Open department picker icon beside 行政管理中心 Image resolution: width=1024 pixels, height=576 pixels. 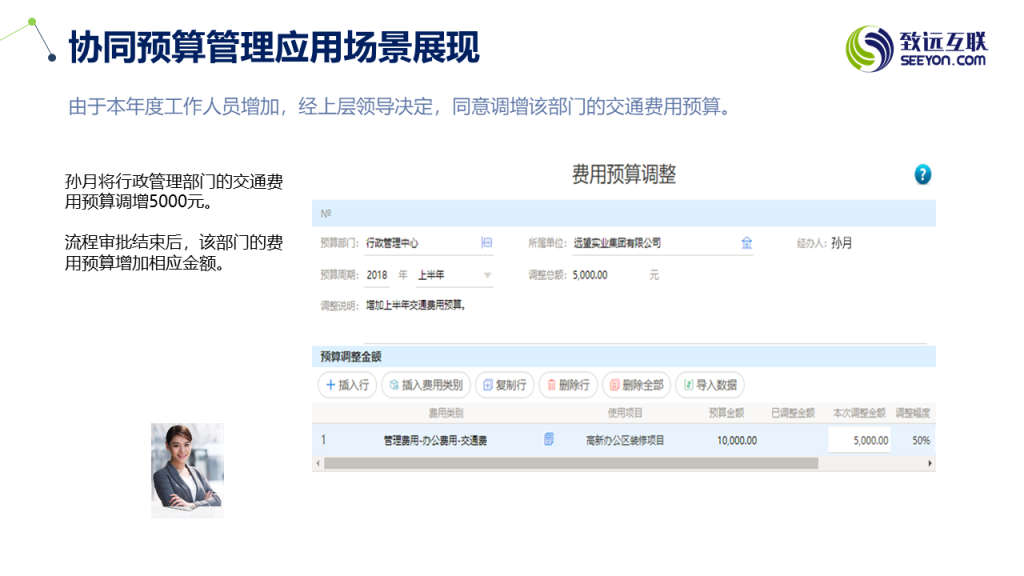[487, 242]
